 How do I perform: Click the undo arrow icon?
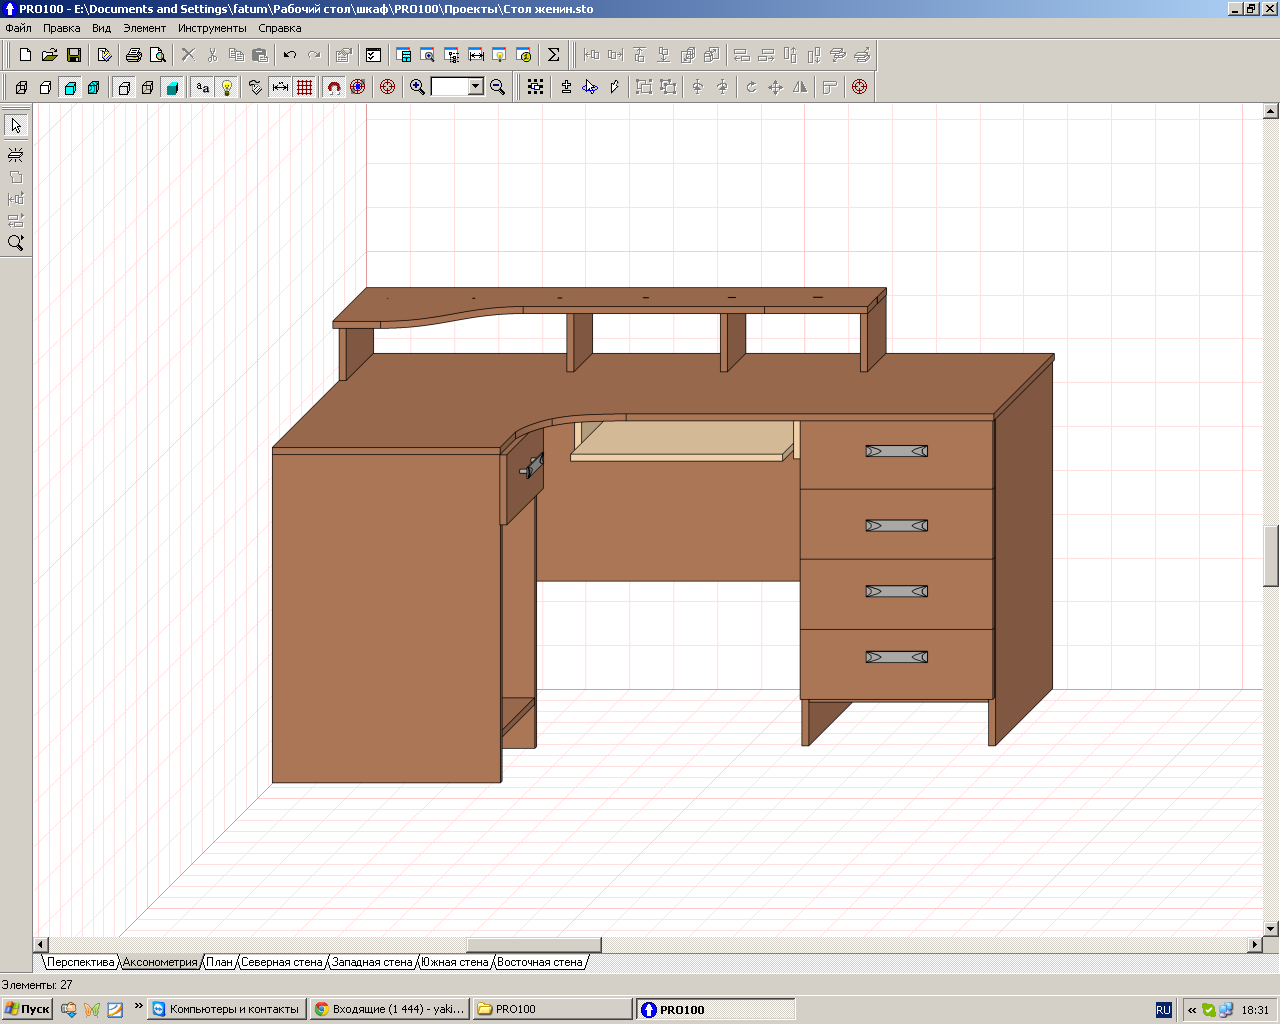coord(290,55)
